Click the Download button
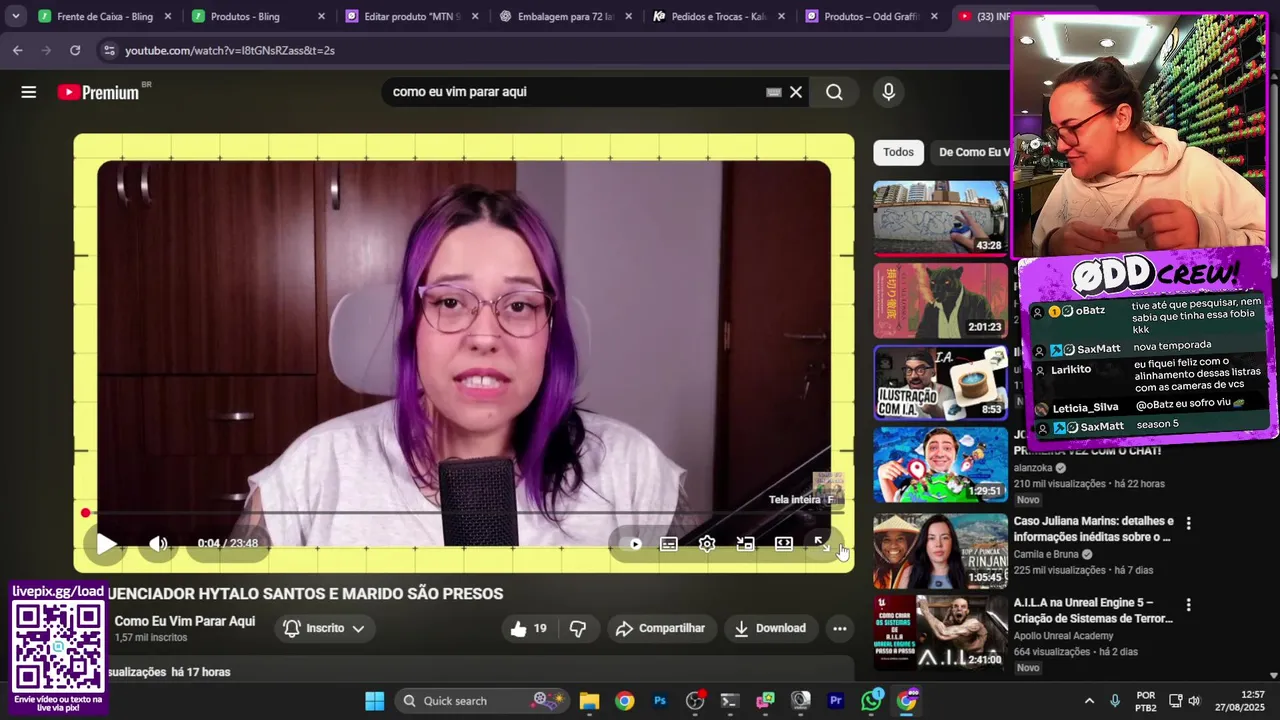The image size is (1280, 720). tap(769, 628)
